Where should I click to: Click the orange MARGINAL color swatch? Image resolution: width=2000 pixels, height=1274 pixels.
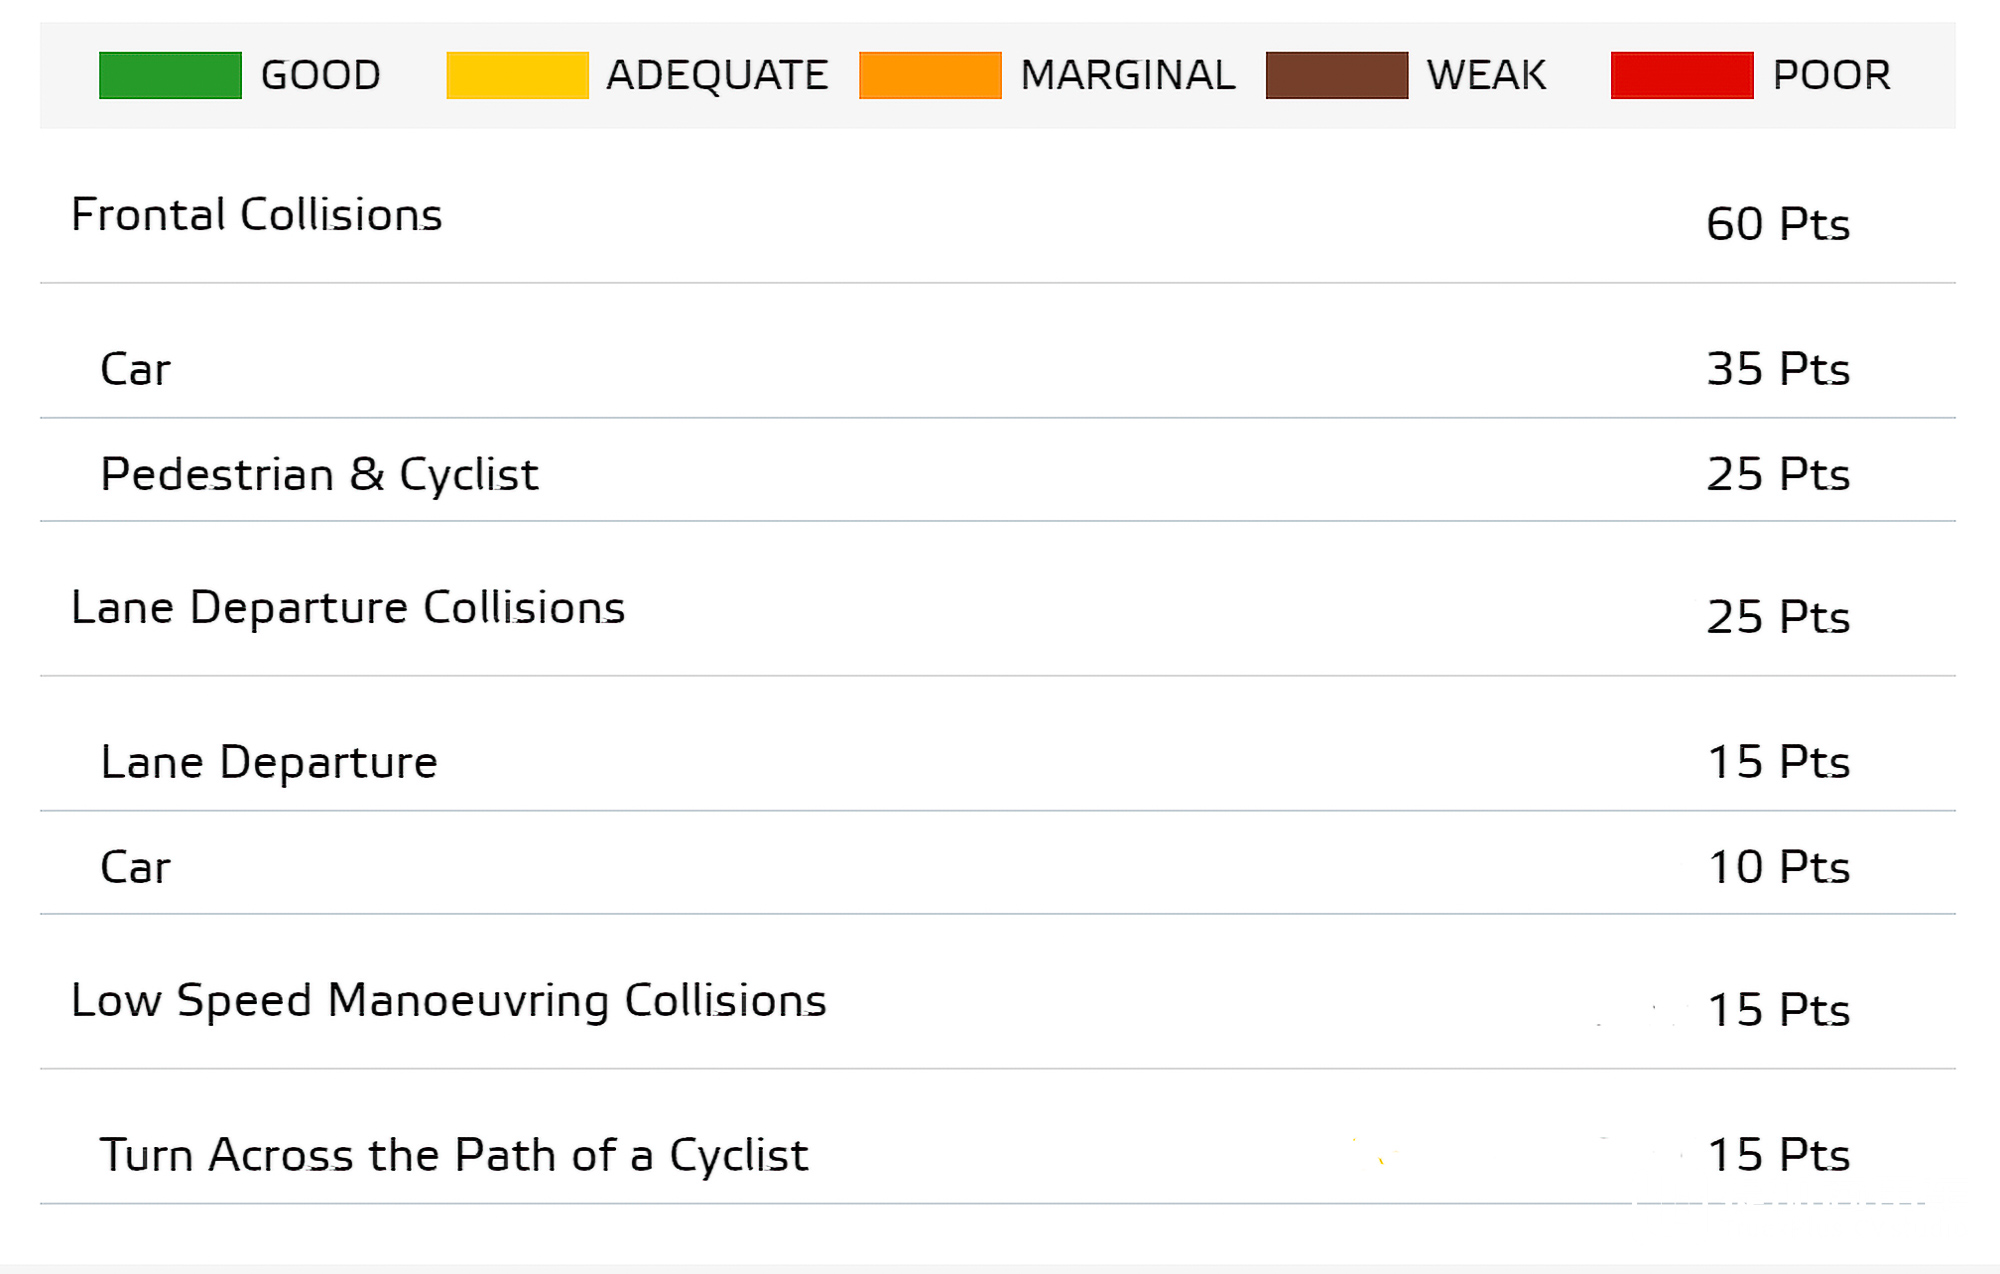(930, 75)
